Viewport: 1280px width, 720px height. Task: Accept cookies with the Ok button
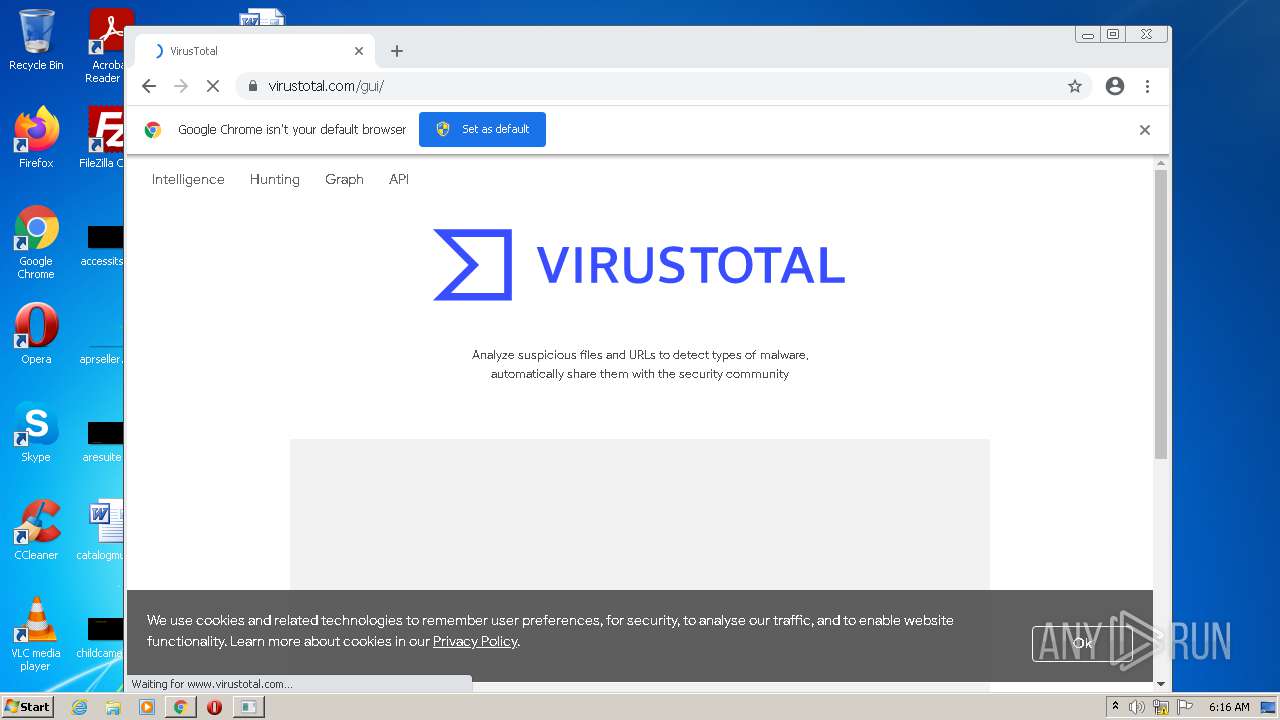pos(1082,644)
